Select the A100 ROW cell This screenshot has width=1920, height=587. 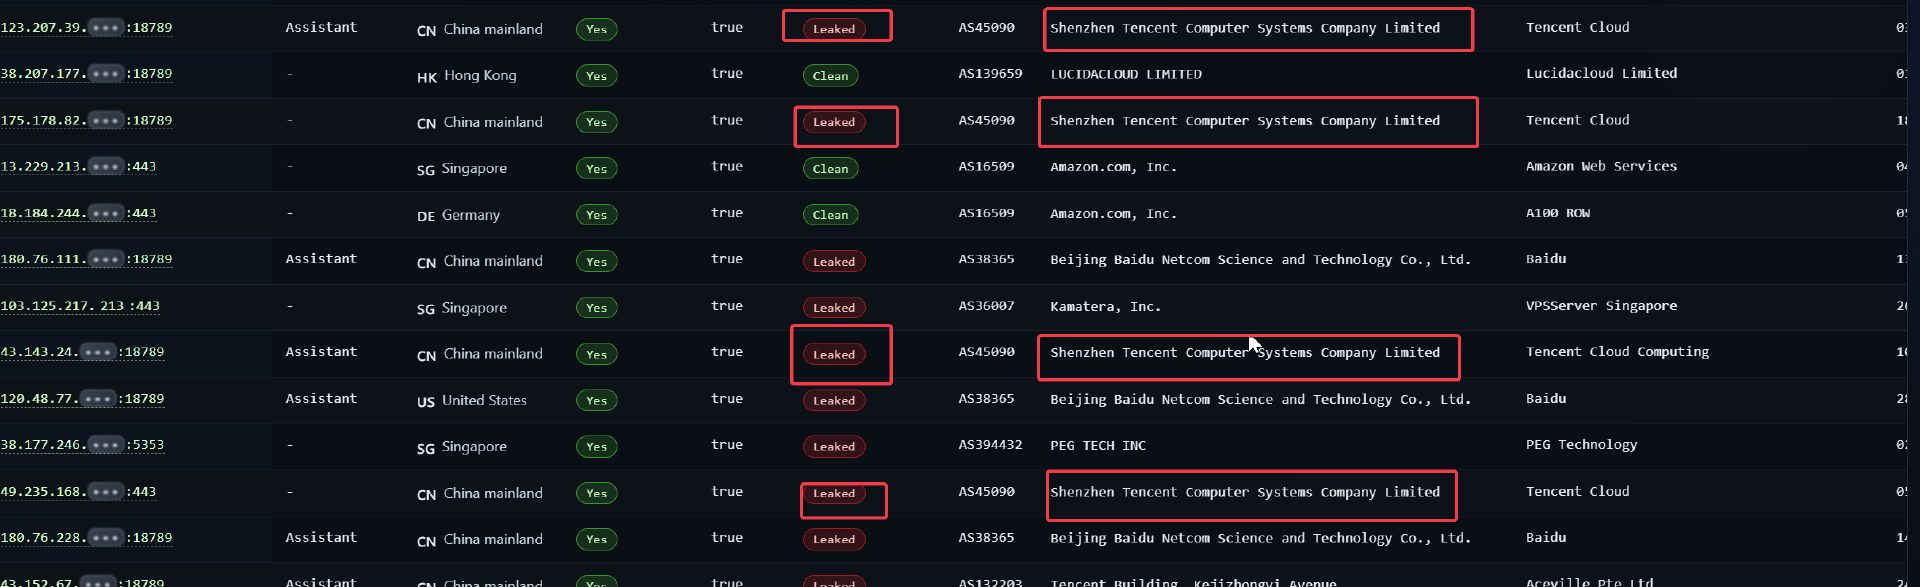click(x=1558, y=213)
